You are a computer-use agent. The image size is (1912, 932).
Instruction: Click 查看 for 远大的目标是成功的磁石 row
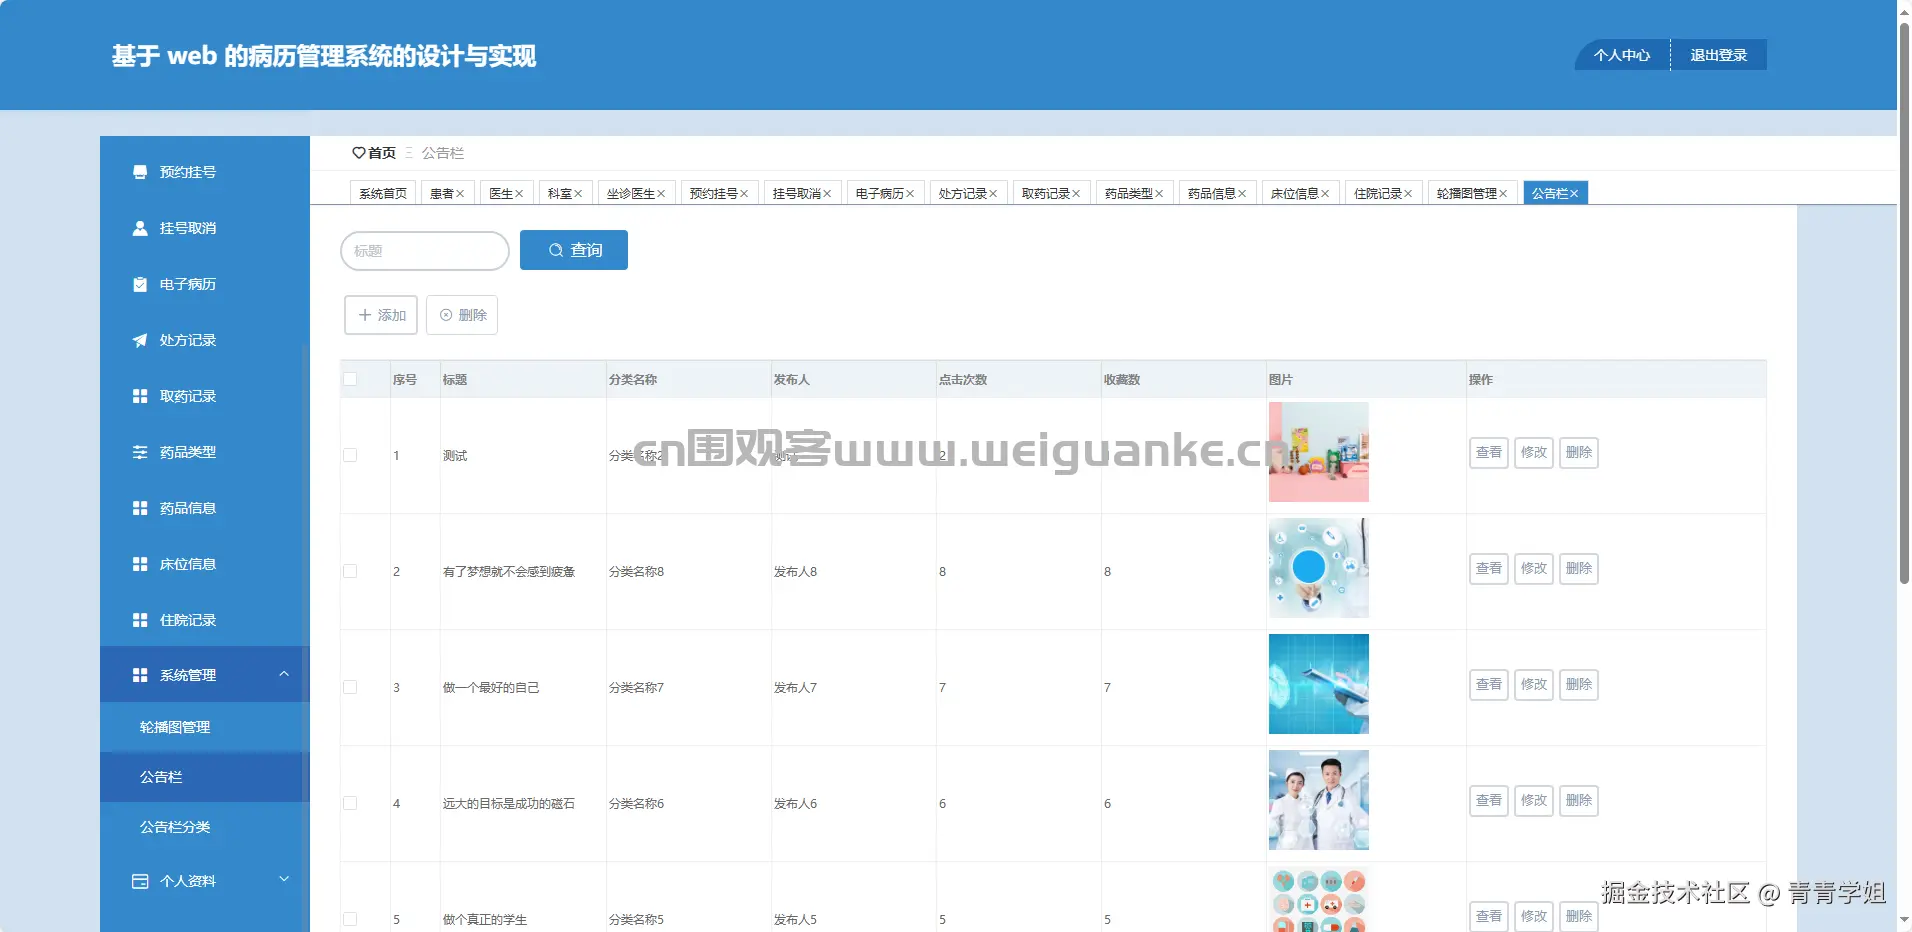pos(1489,801)
